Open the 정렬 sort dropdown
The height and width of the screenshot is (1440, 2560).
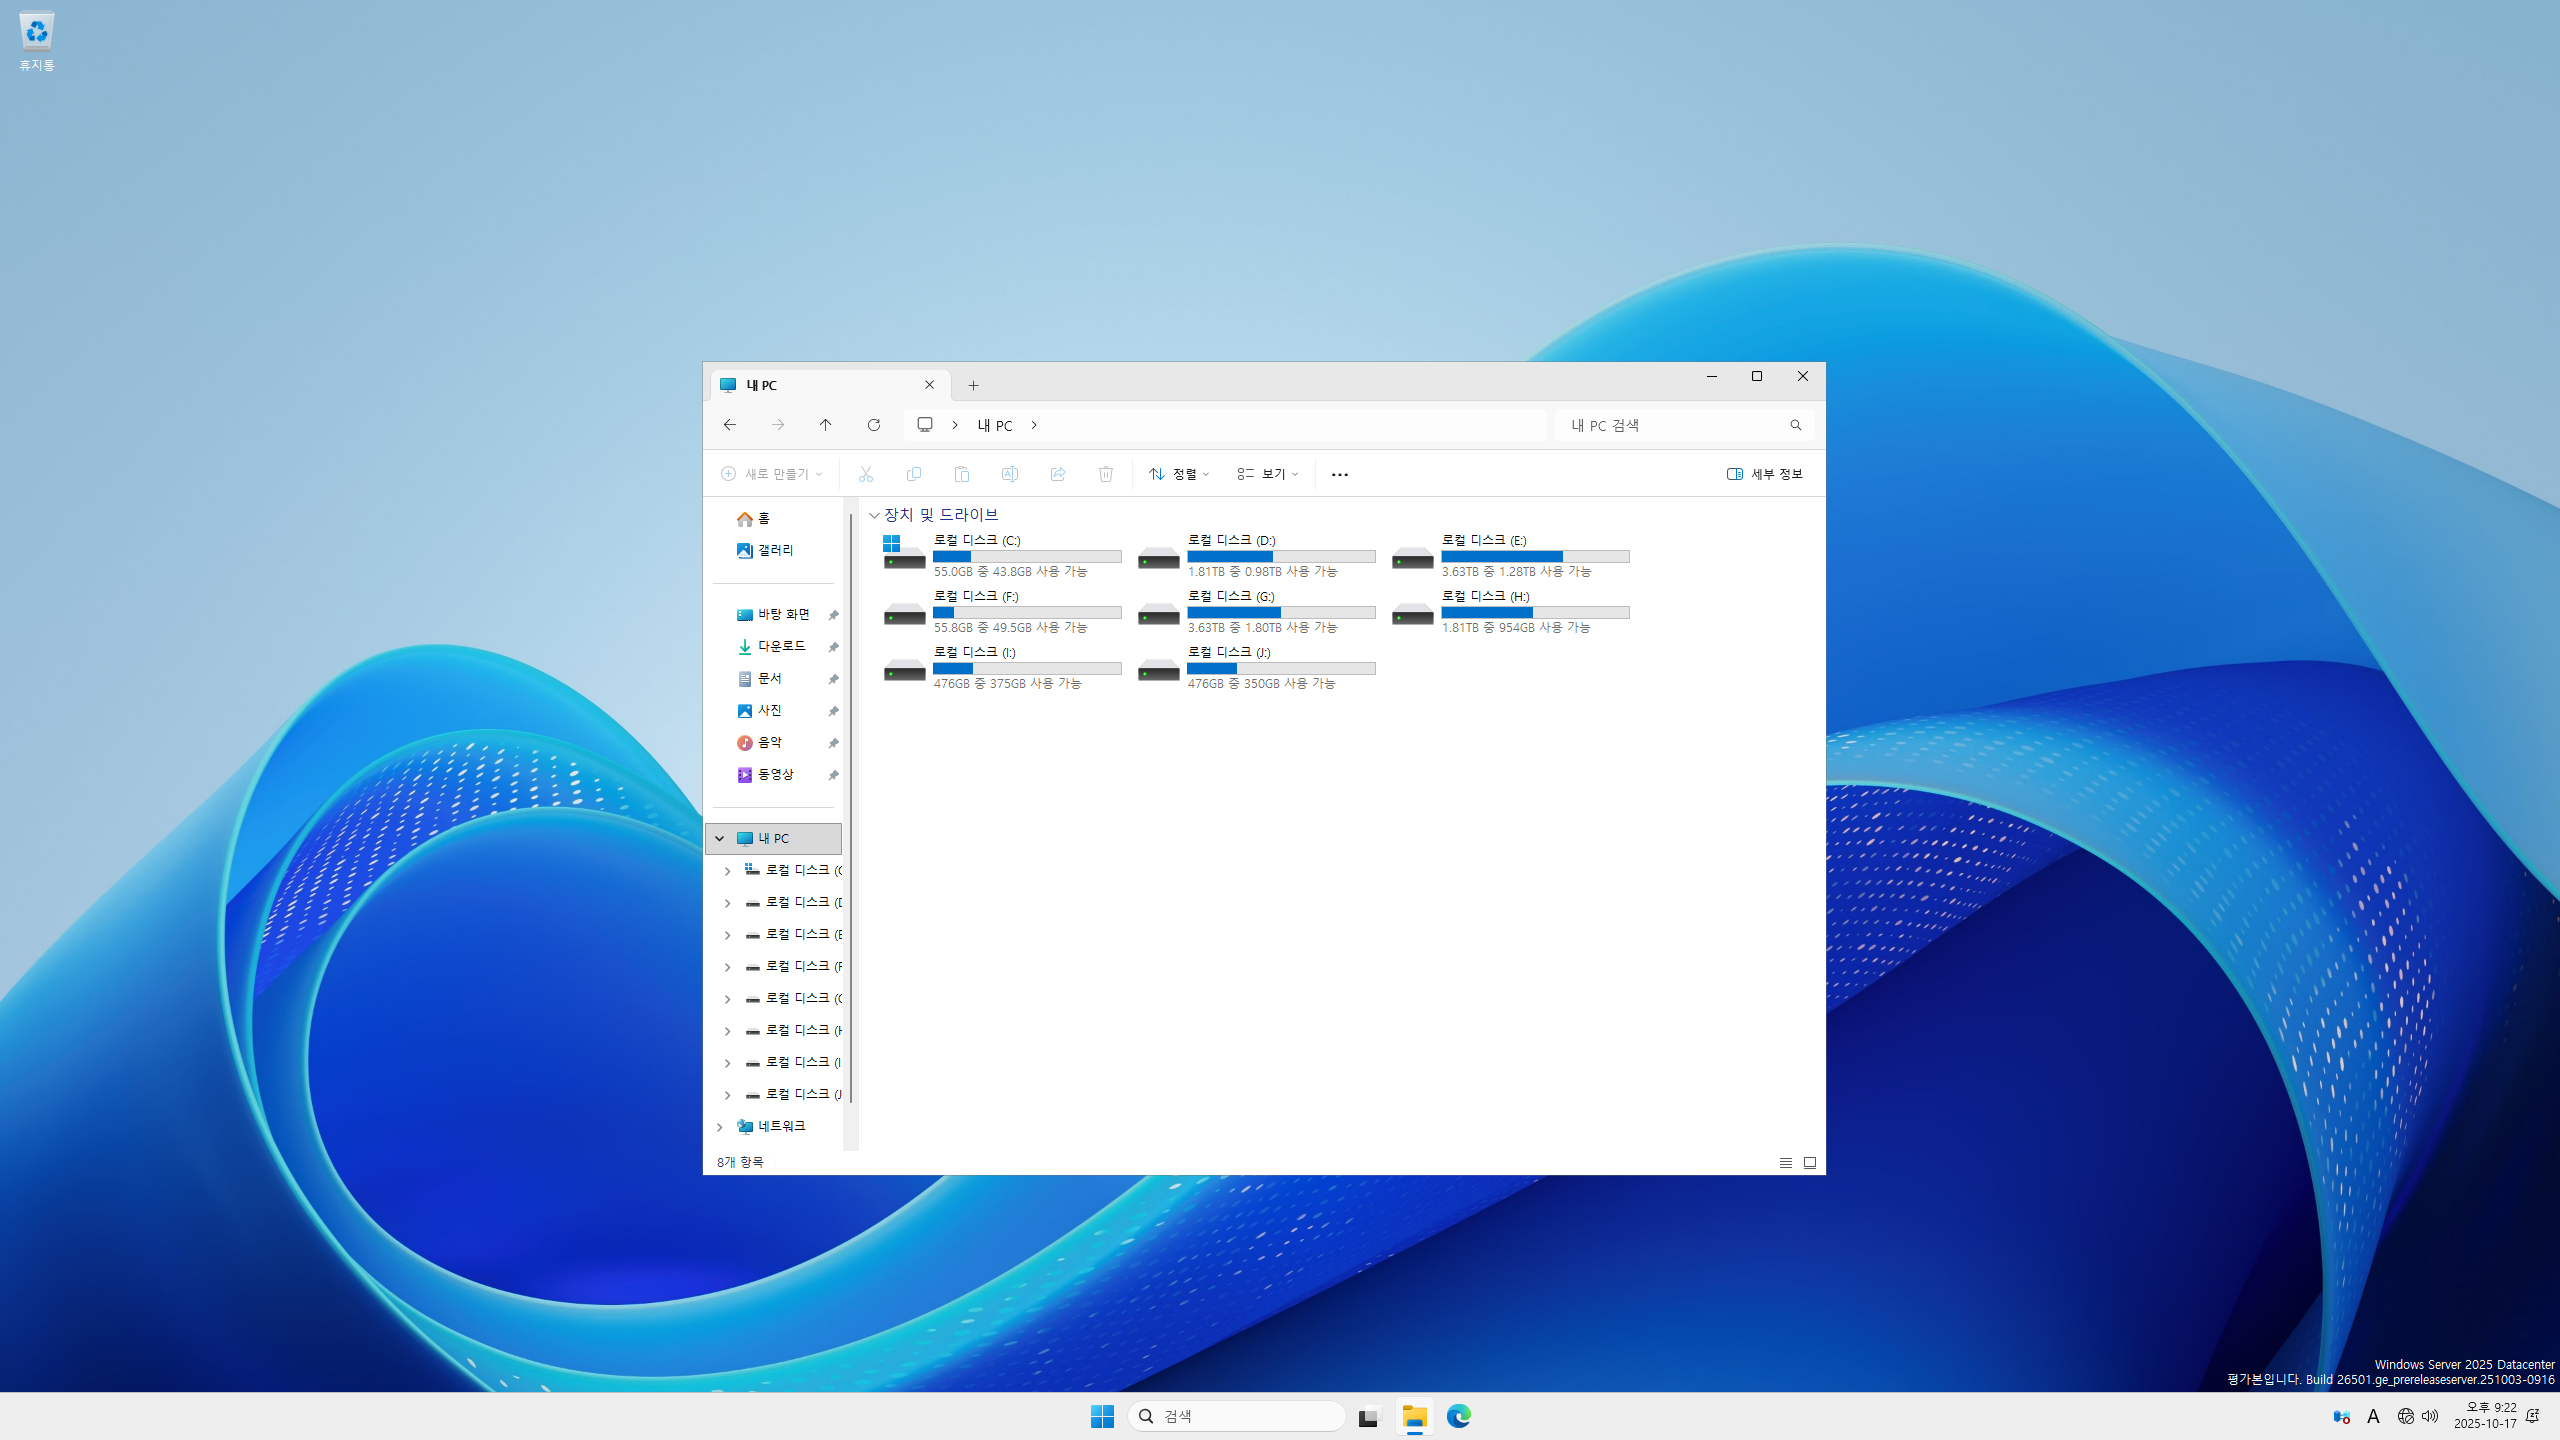click(1179, 474)
